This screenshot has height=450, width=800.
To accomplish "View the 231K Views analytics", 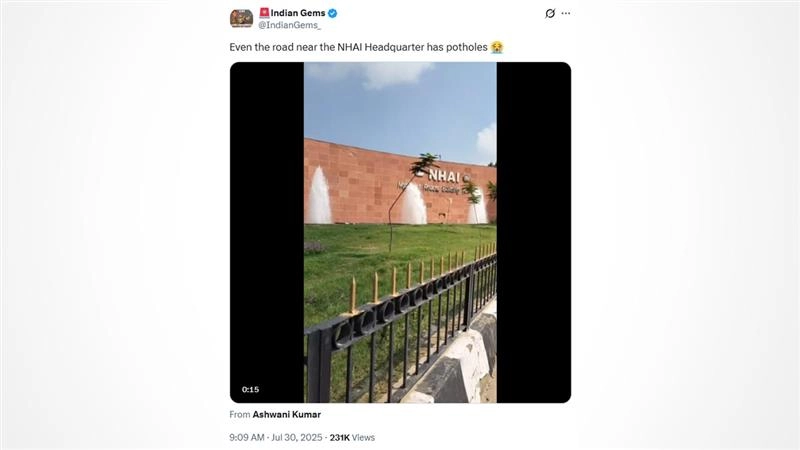I will tap(352, 437).
